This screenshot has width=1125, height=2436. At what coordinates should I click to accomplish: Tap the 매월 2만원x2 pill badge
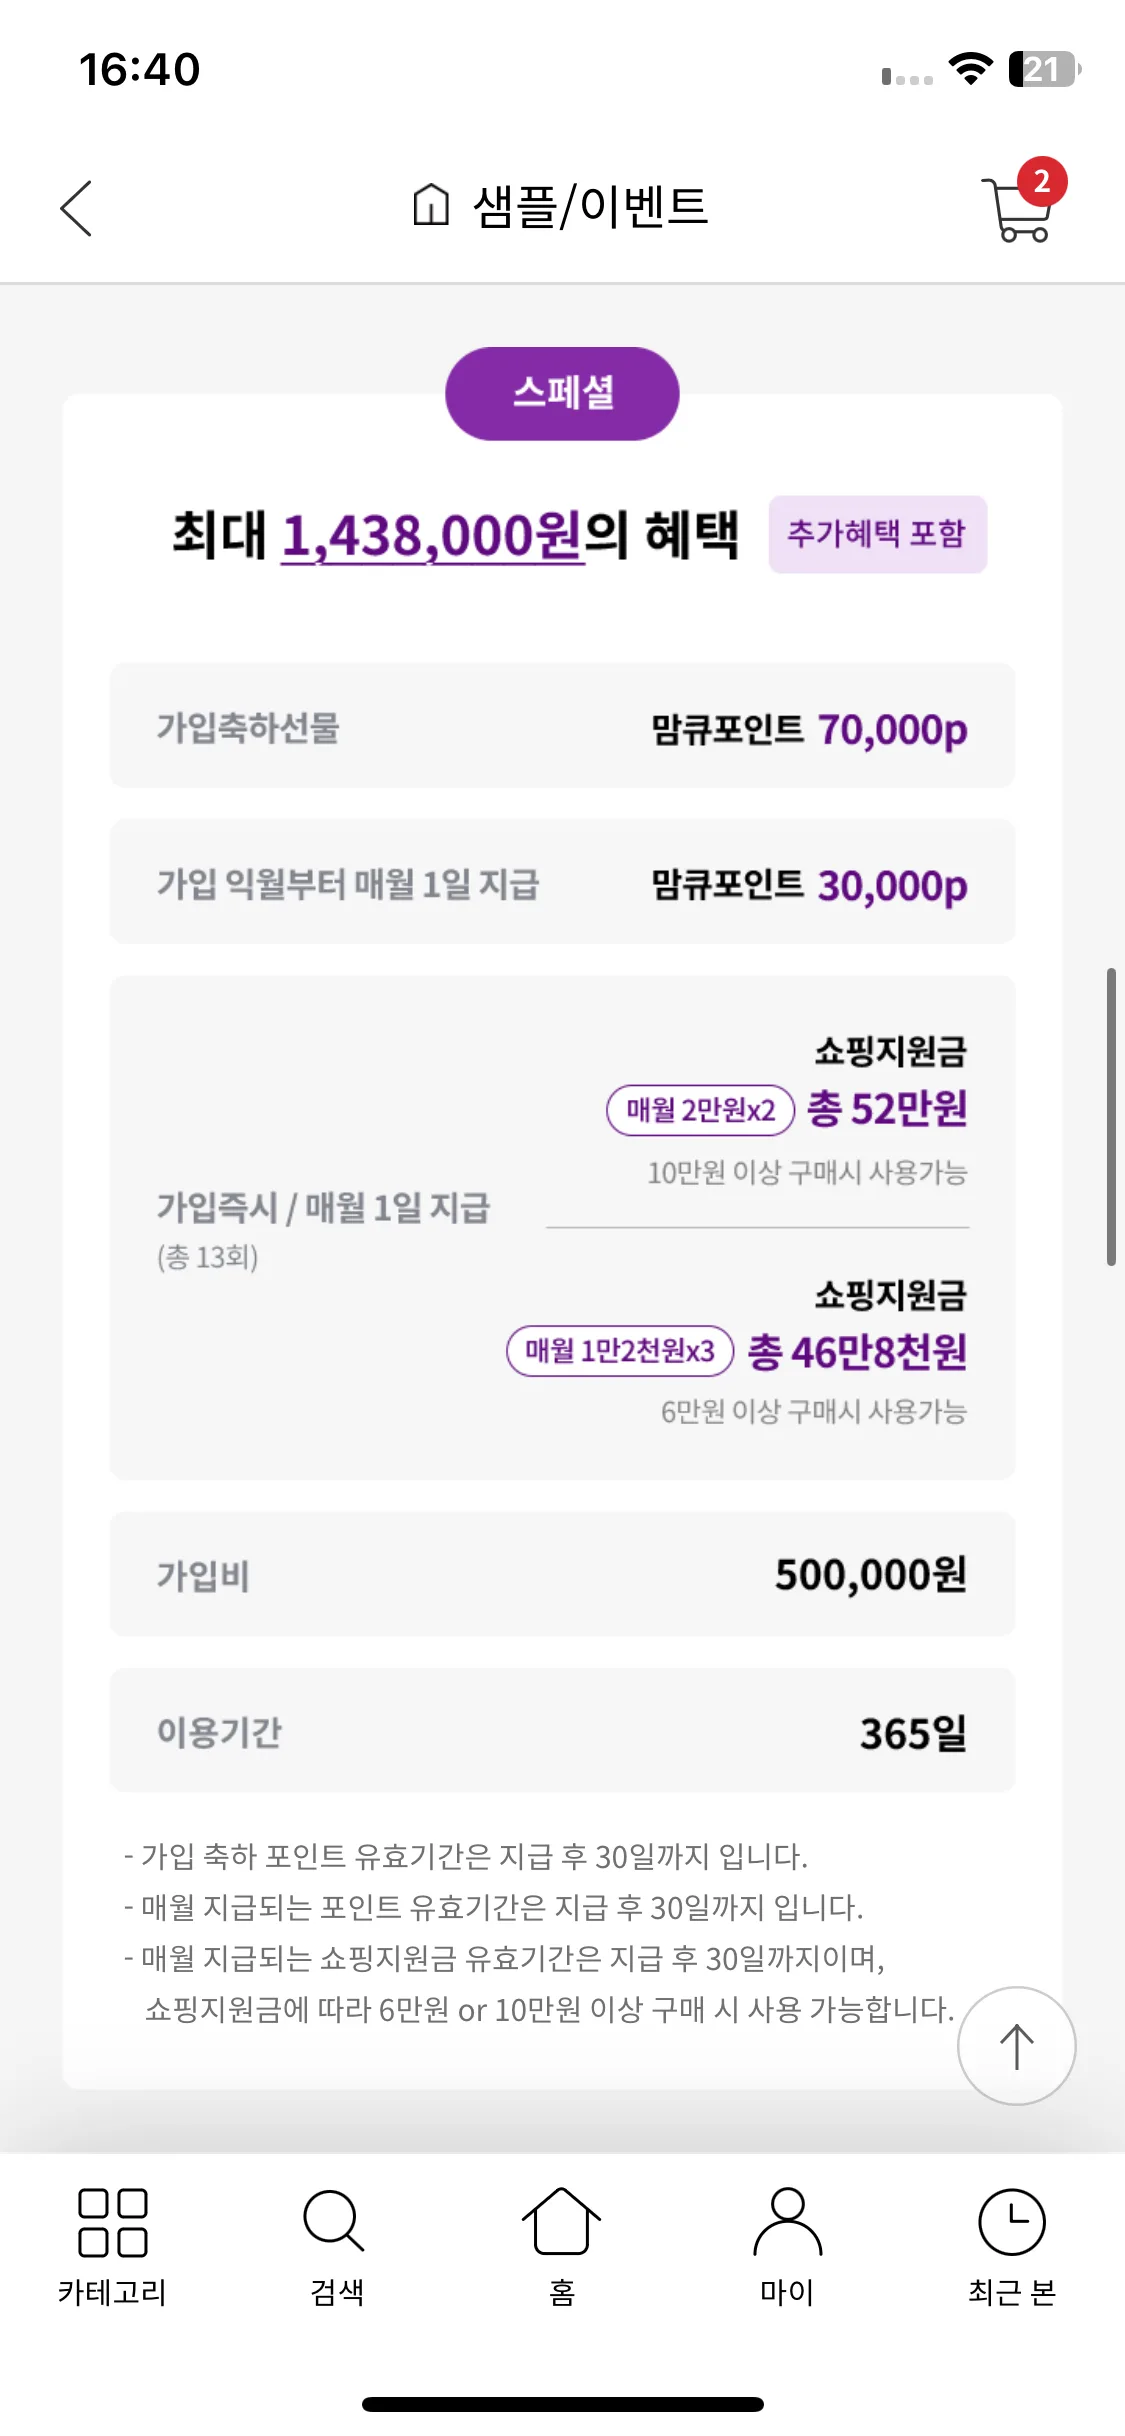coord(700,1109)
